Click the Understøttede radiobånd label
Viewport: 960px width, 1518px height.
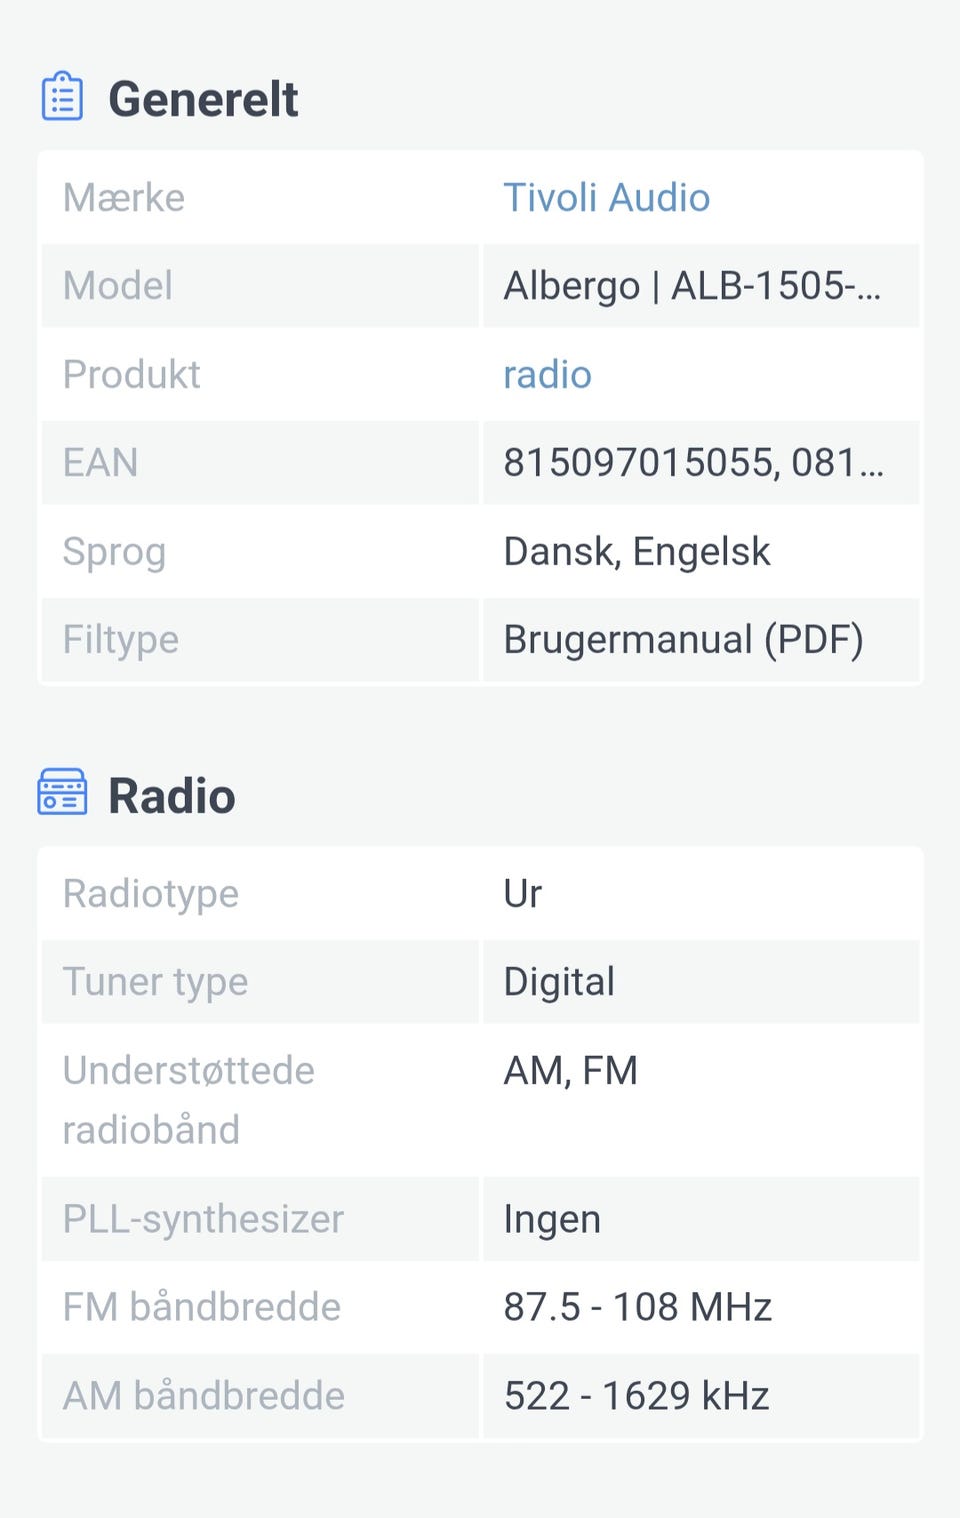tap(188, 1100)
